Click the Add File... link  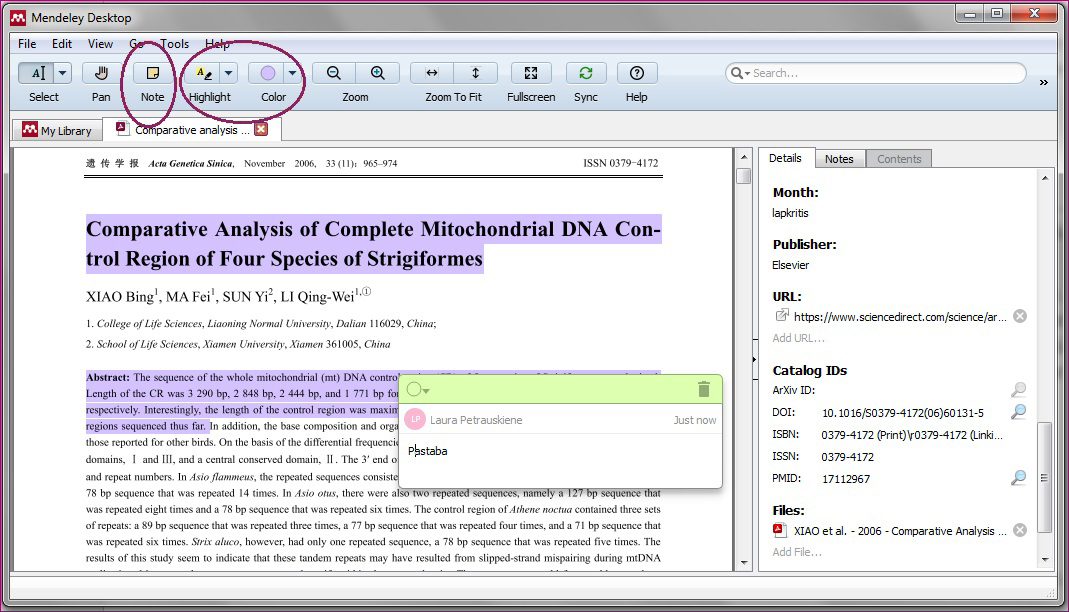click(x=797, y=552)
